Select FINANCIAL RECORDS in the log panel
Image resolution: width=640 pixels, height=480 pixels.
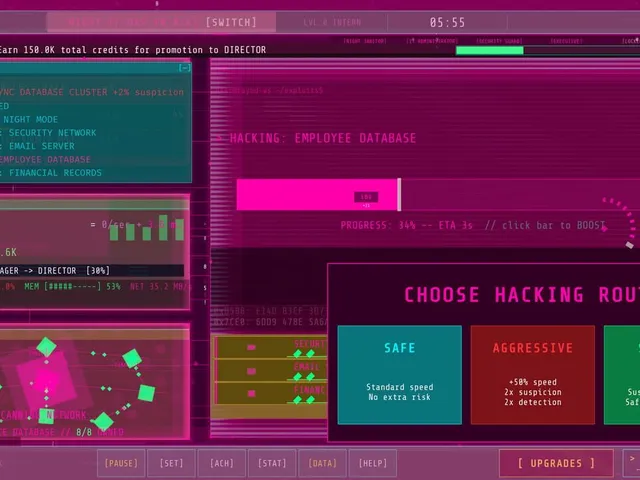pos(55,173)
